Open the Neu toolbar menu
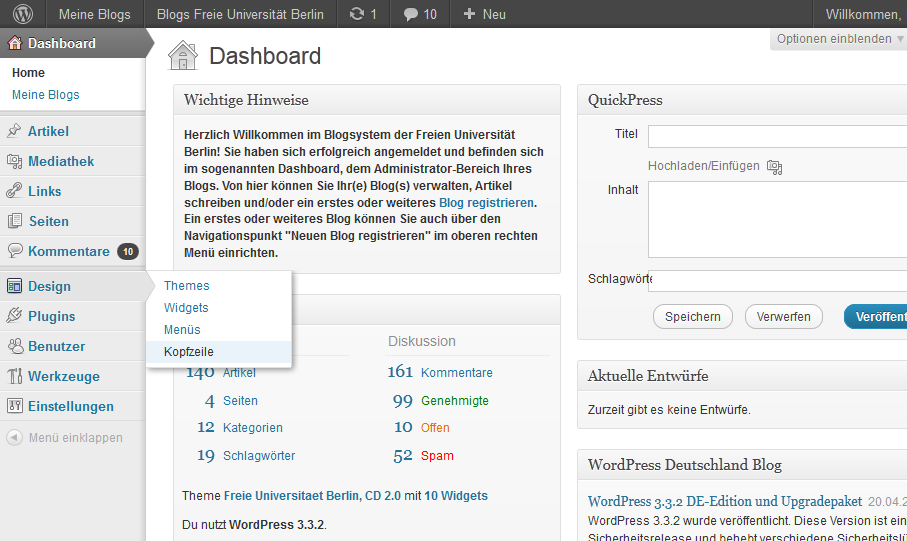This screenshot has height=541, width=907. point(484,14)
